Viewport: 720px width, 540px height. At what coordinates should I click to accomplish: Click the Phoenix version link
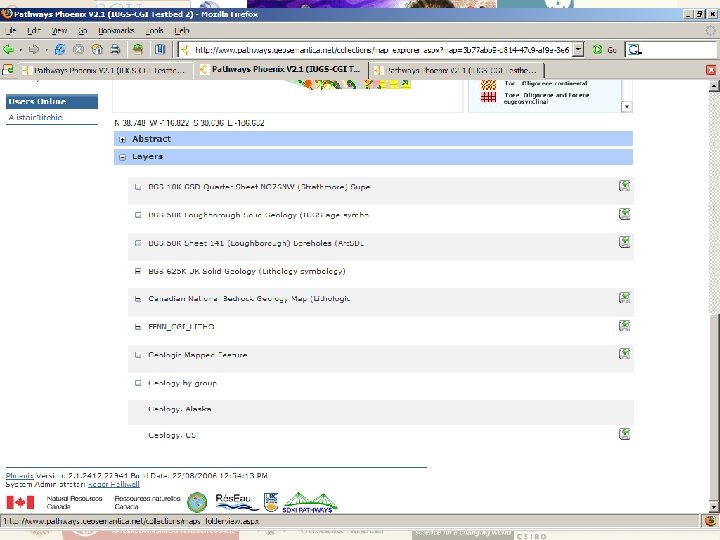tap(19, 476)
